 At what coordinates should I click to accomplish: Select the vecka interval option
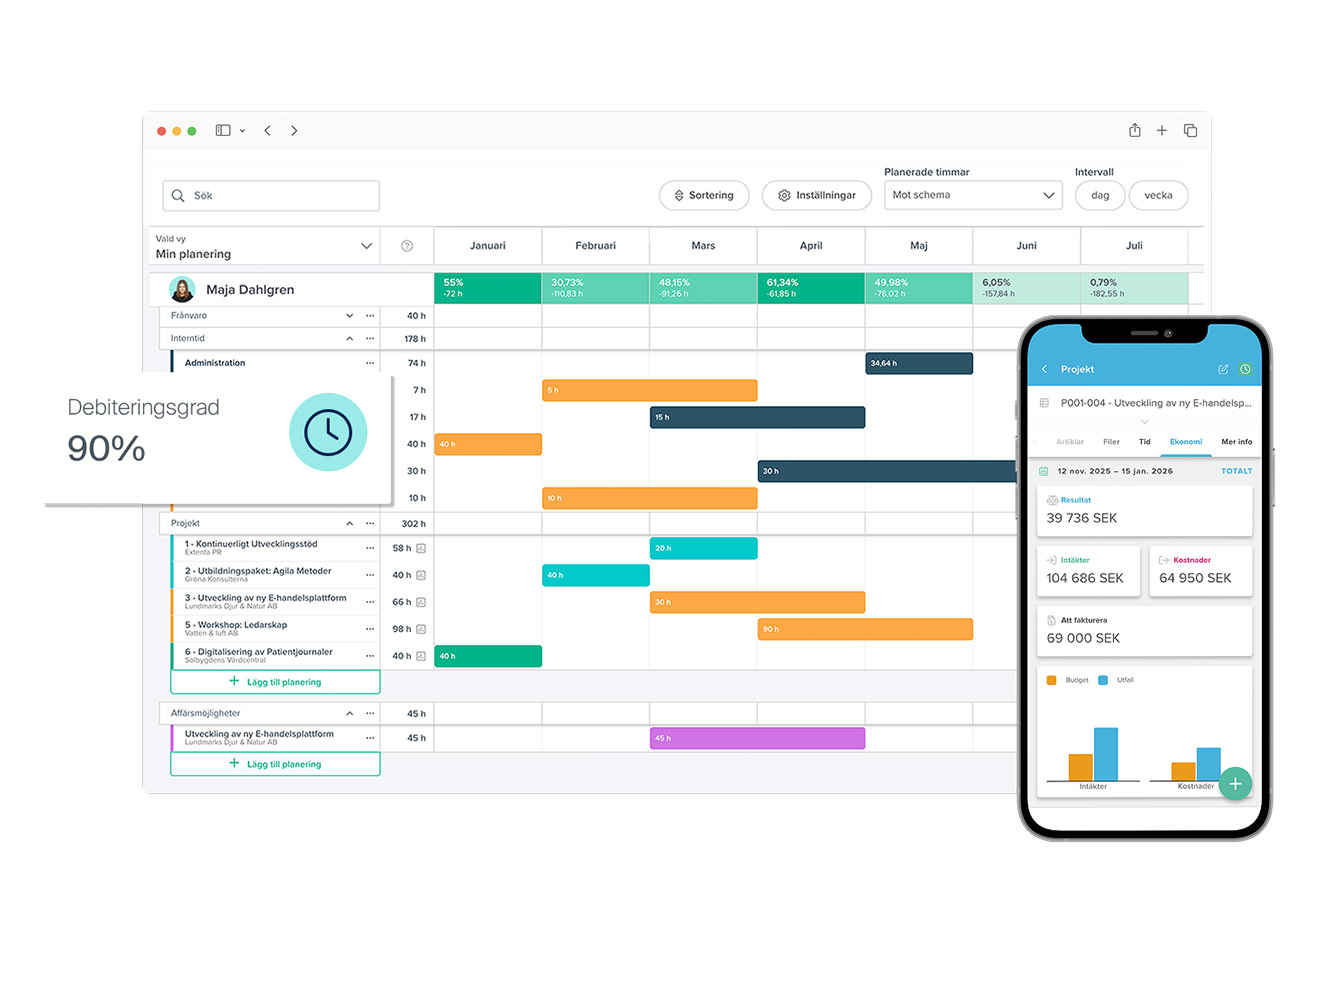(x=1158, y=195)
